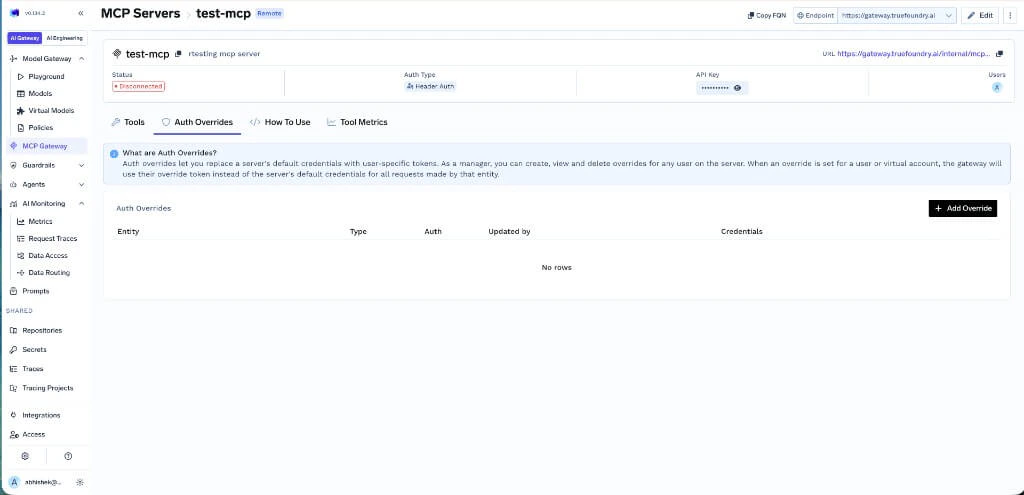Click the masked API Key field
The height and width of the screenshot is (495, 1024).
[x=722, y=88]
